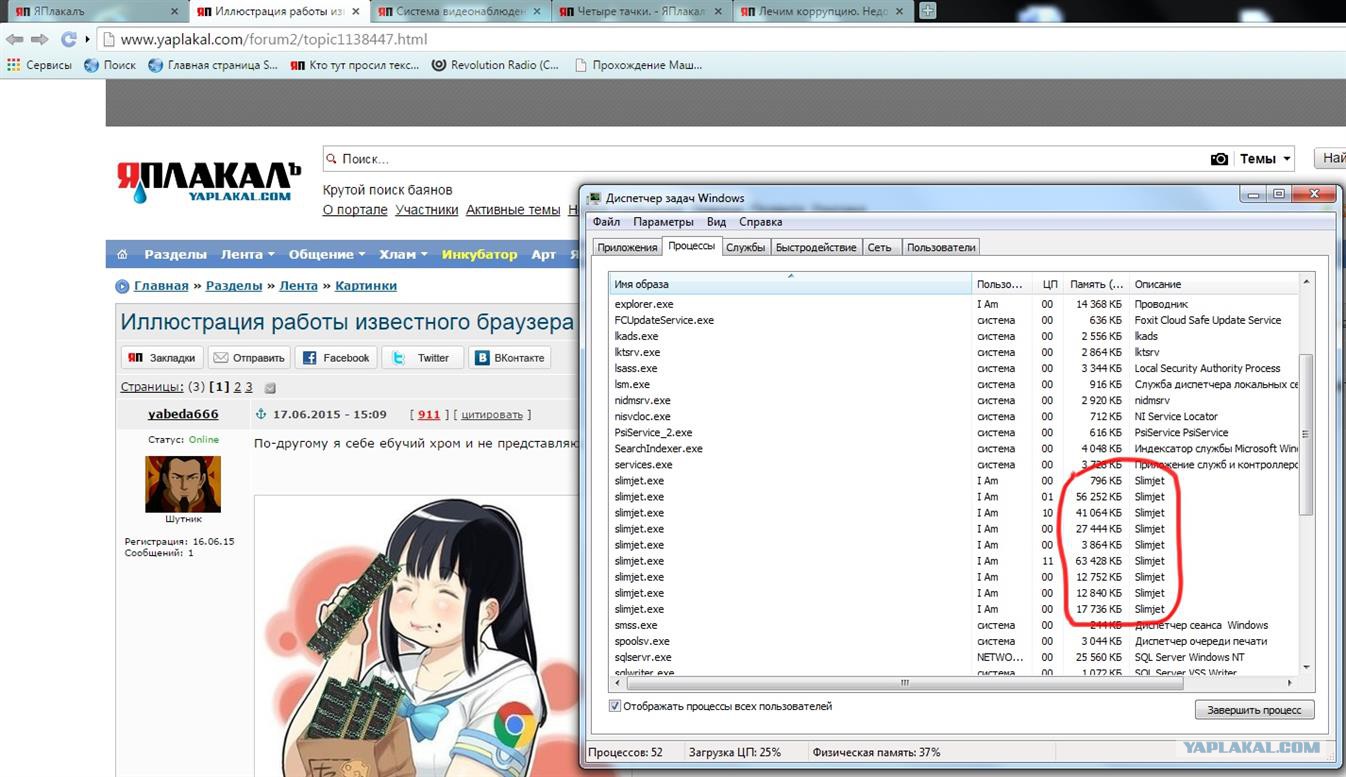Sort processes by the Память column
This screenshot has width=1346, height=777.
tap(1096, 284)
